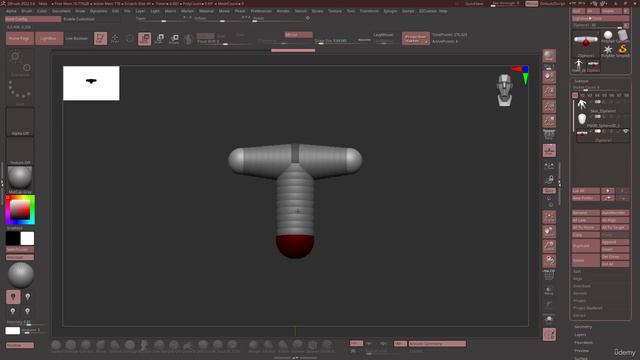This screenshot has width=640, height=360.
Task: Toggle Solo mode
Action: tap(549, 319)
